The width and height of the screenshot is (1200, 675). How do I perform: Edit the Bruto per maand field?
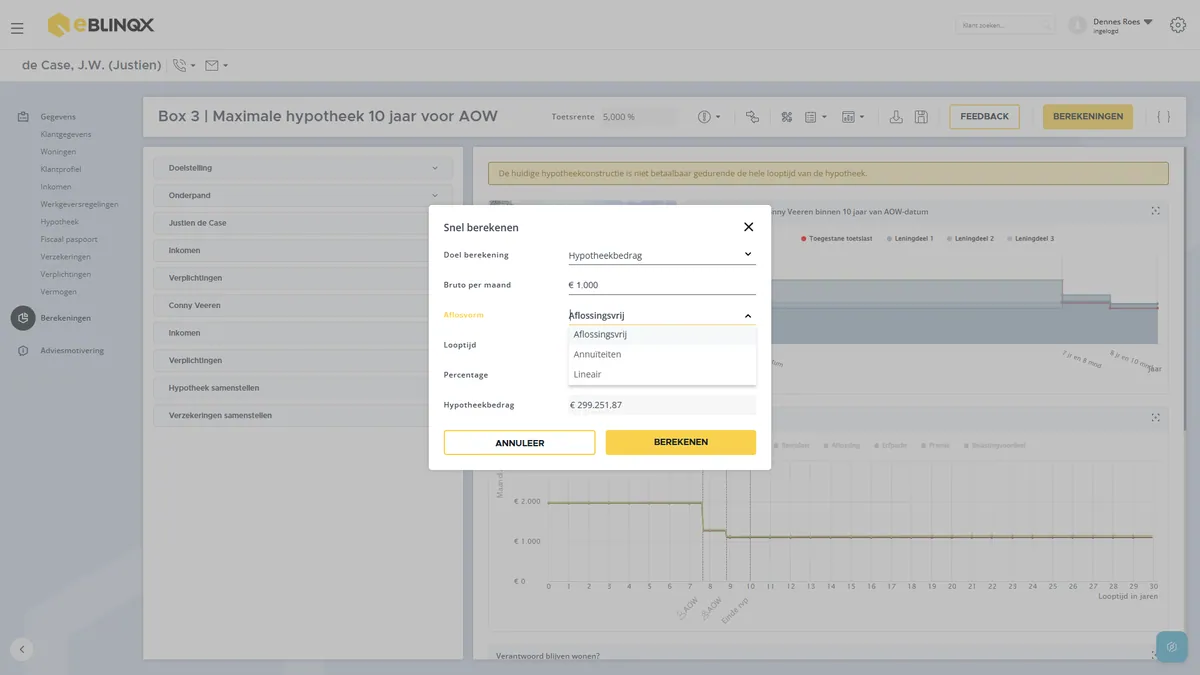tap(662, 285)
